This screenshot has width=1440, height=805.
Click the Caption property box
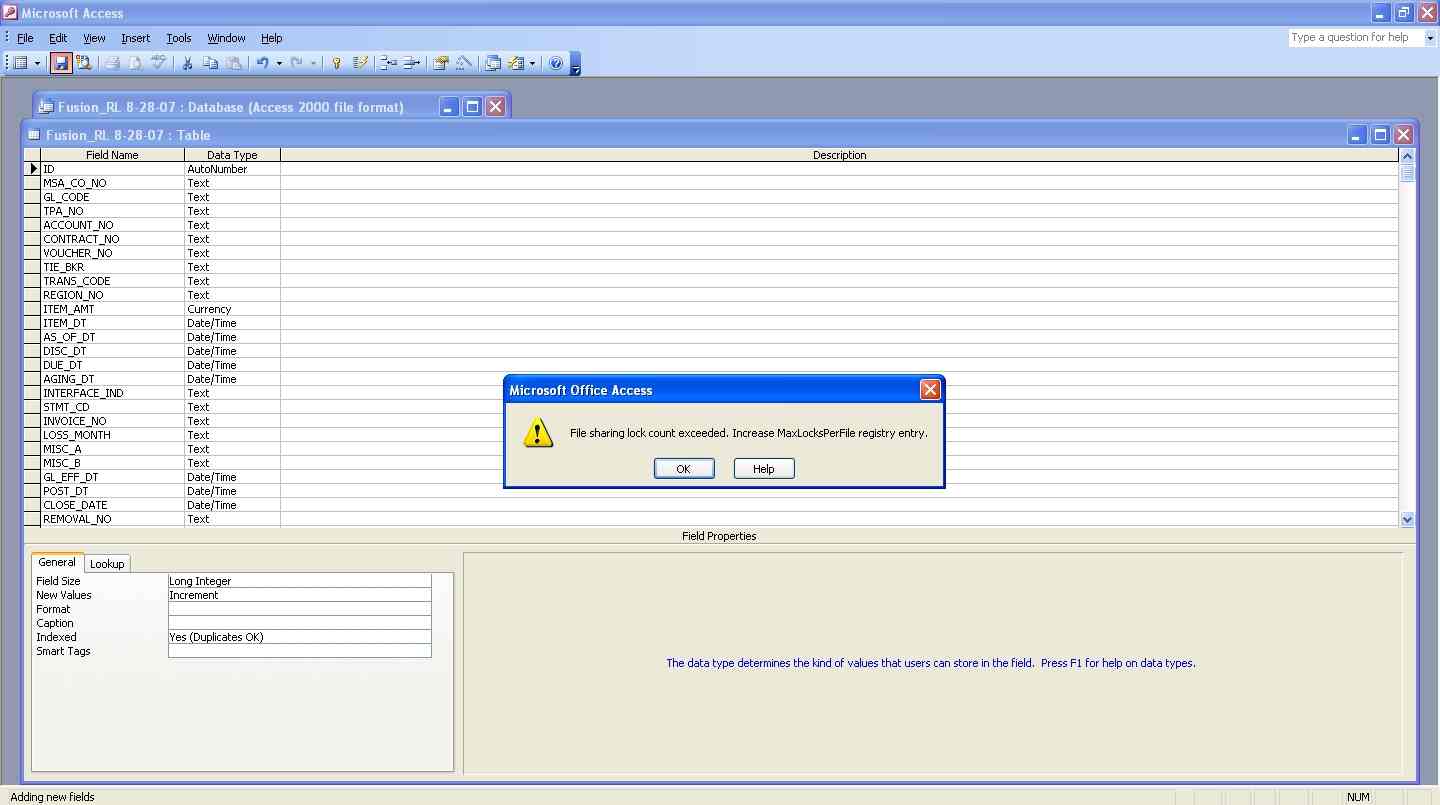[300, 623]
